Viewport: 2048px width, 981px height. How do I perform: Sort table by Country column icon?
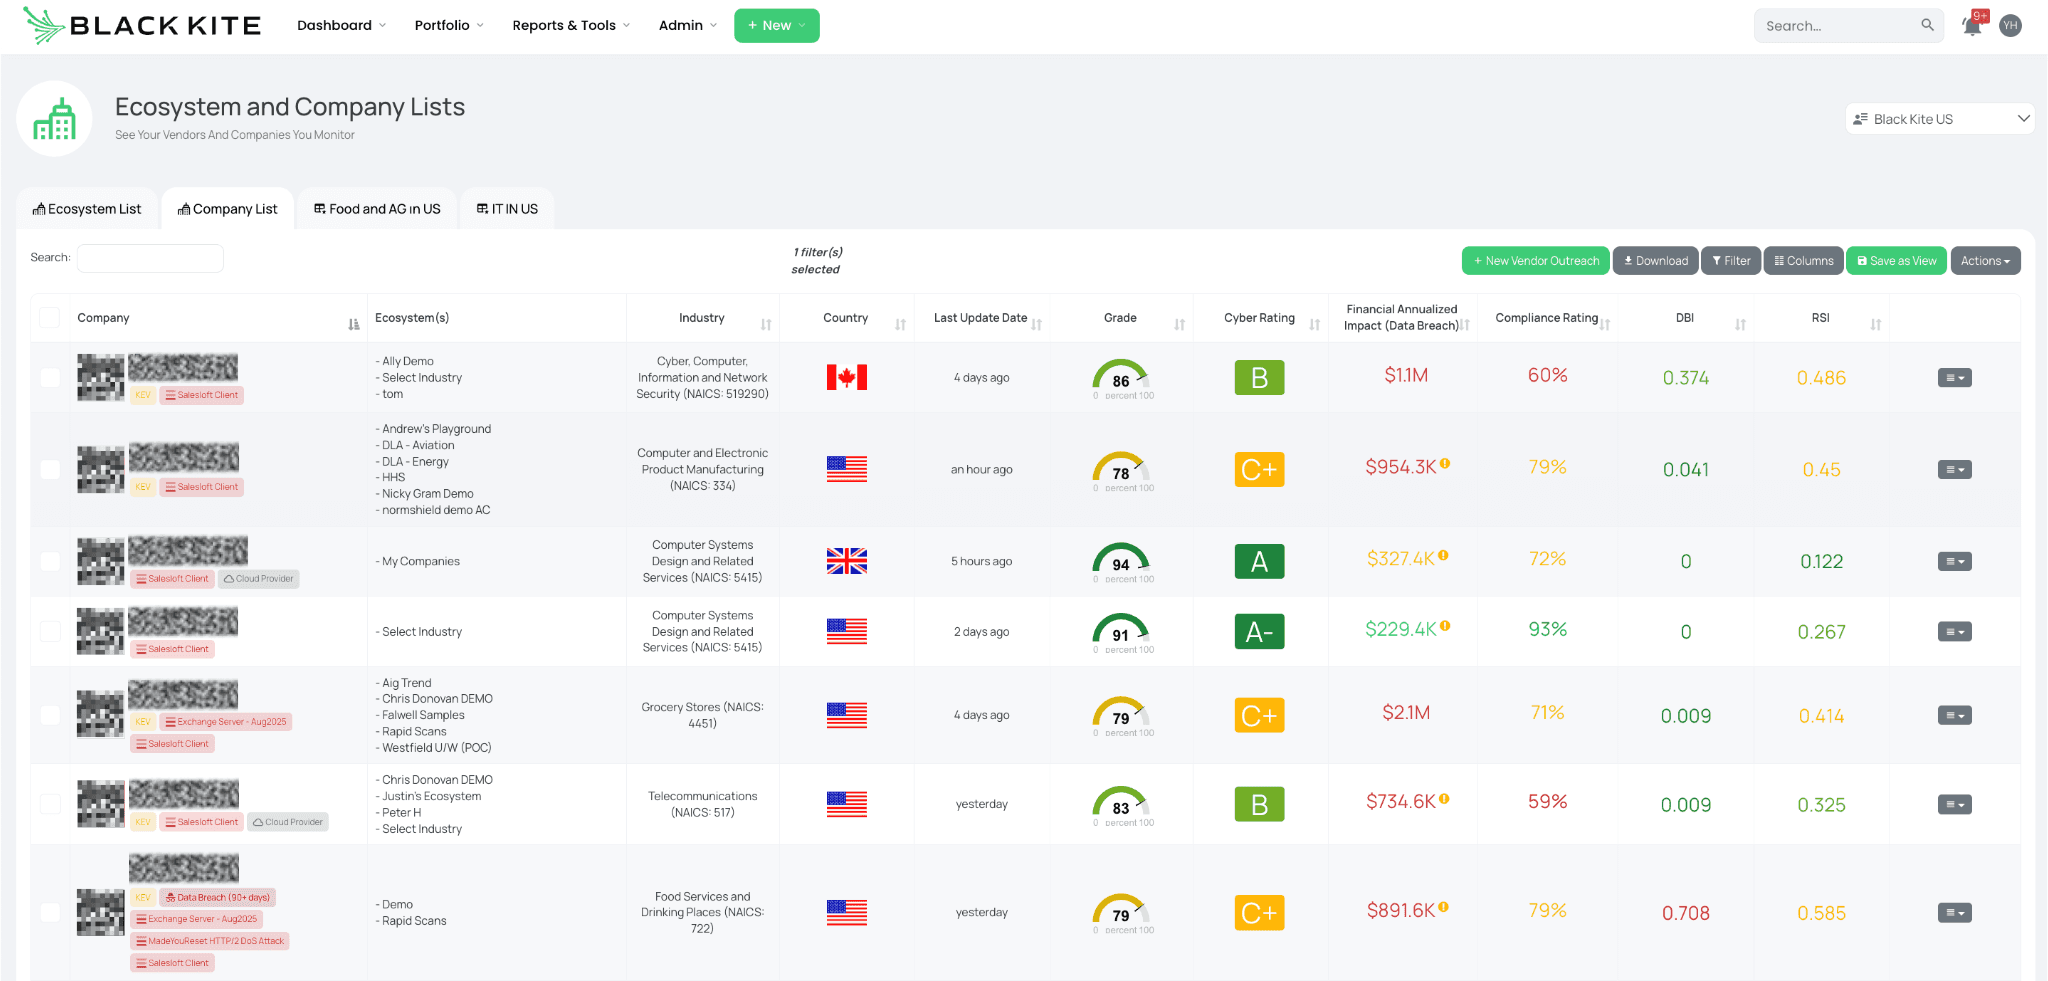(x=900, y=324)
